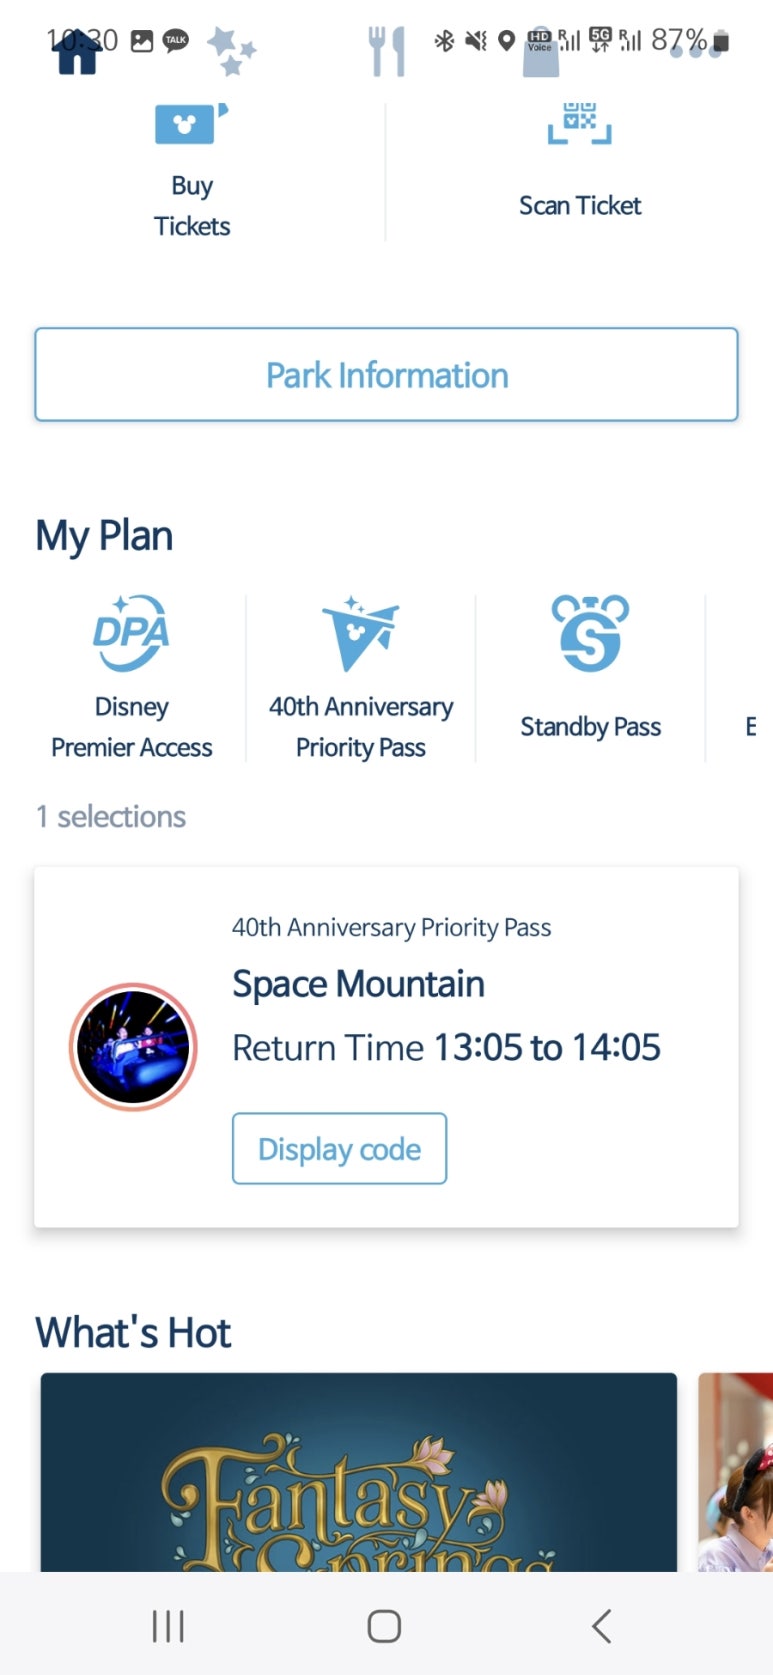The height and width of the screenshot is (1675, 773).
Task: Select the Disney Premier Access icon
Action: (x=131, y=633)
